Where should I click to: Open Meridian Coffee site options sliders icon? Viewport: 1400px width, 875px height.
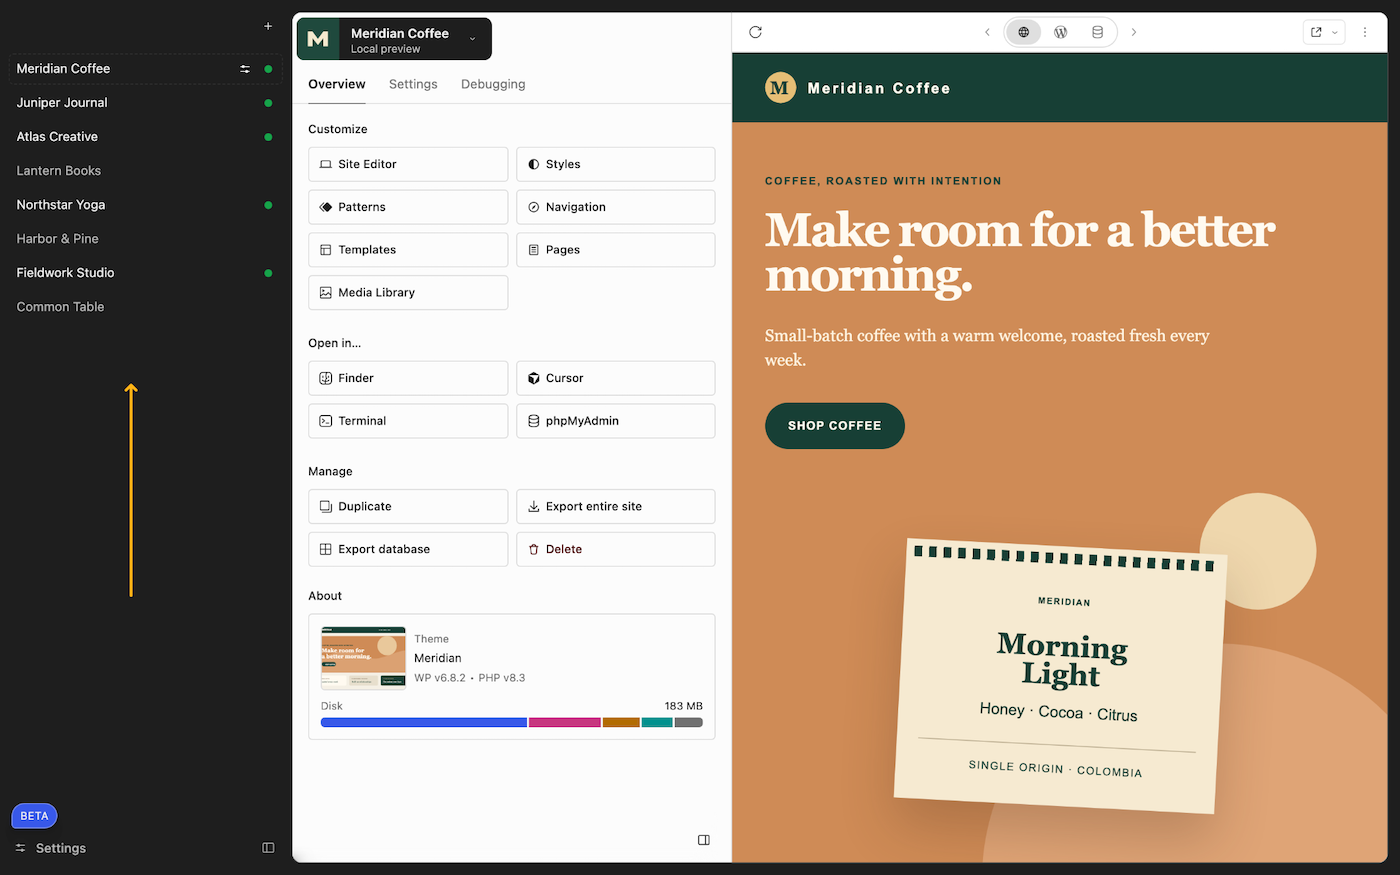(x=245, y=69)
